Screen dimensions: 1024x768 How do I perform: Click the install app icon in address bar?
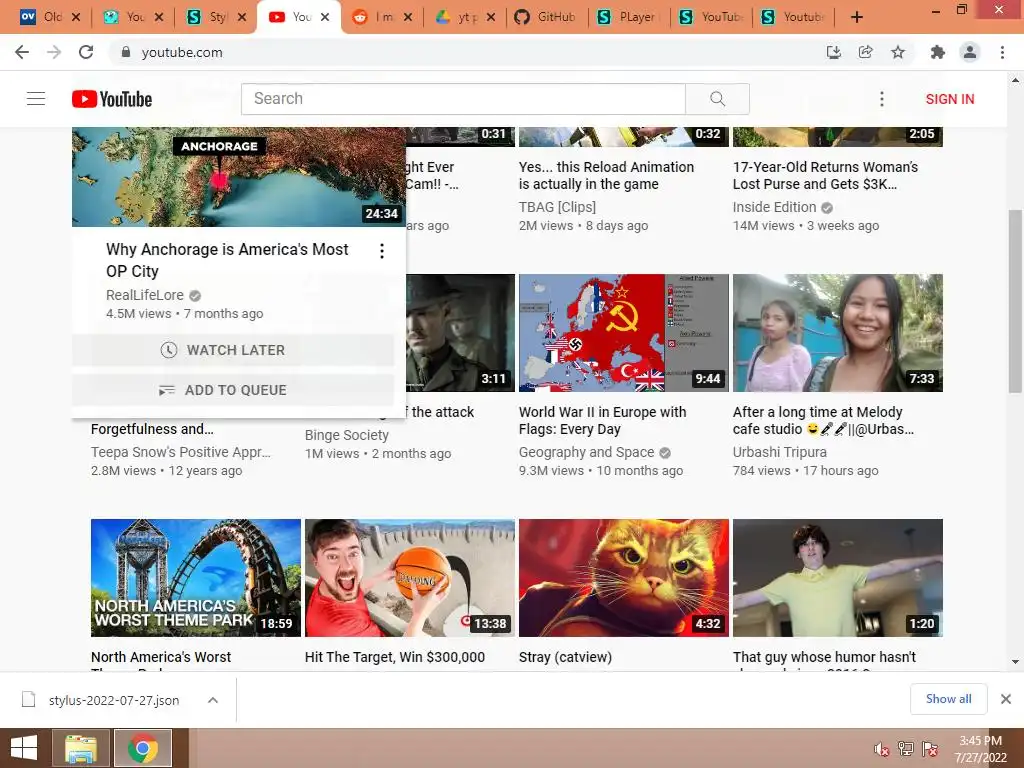833,52
